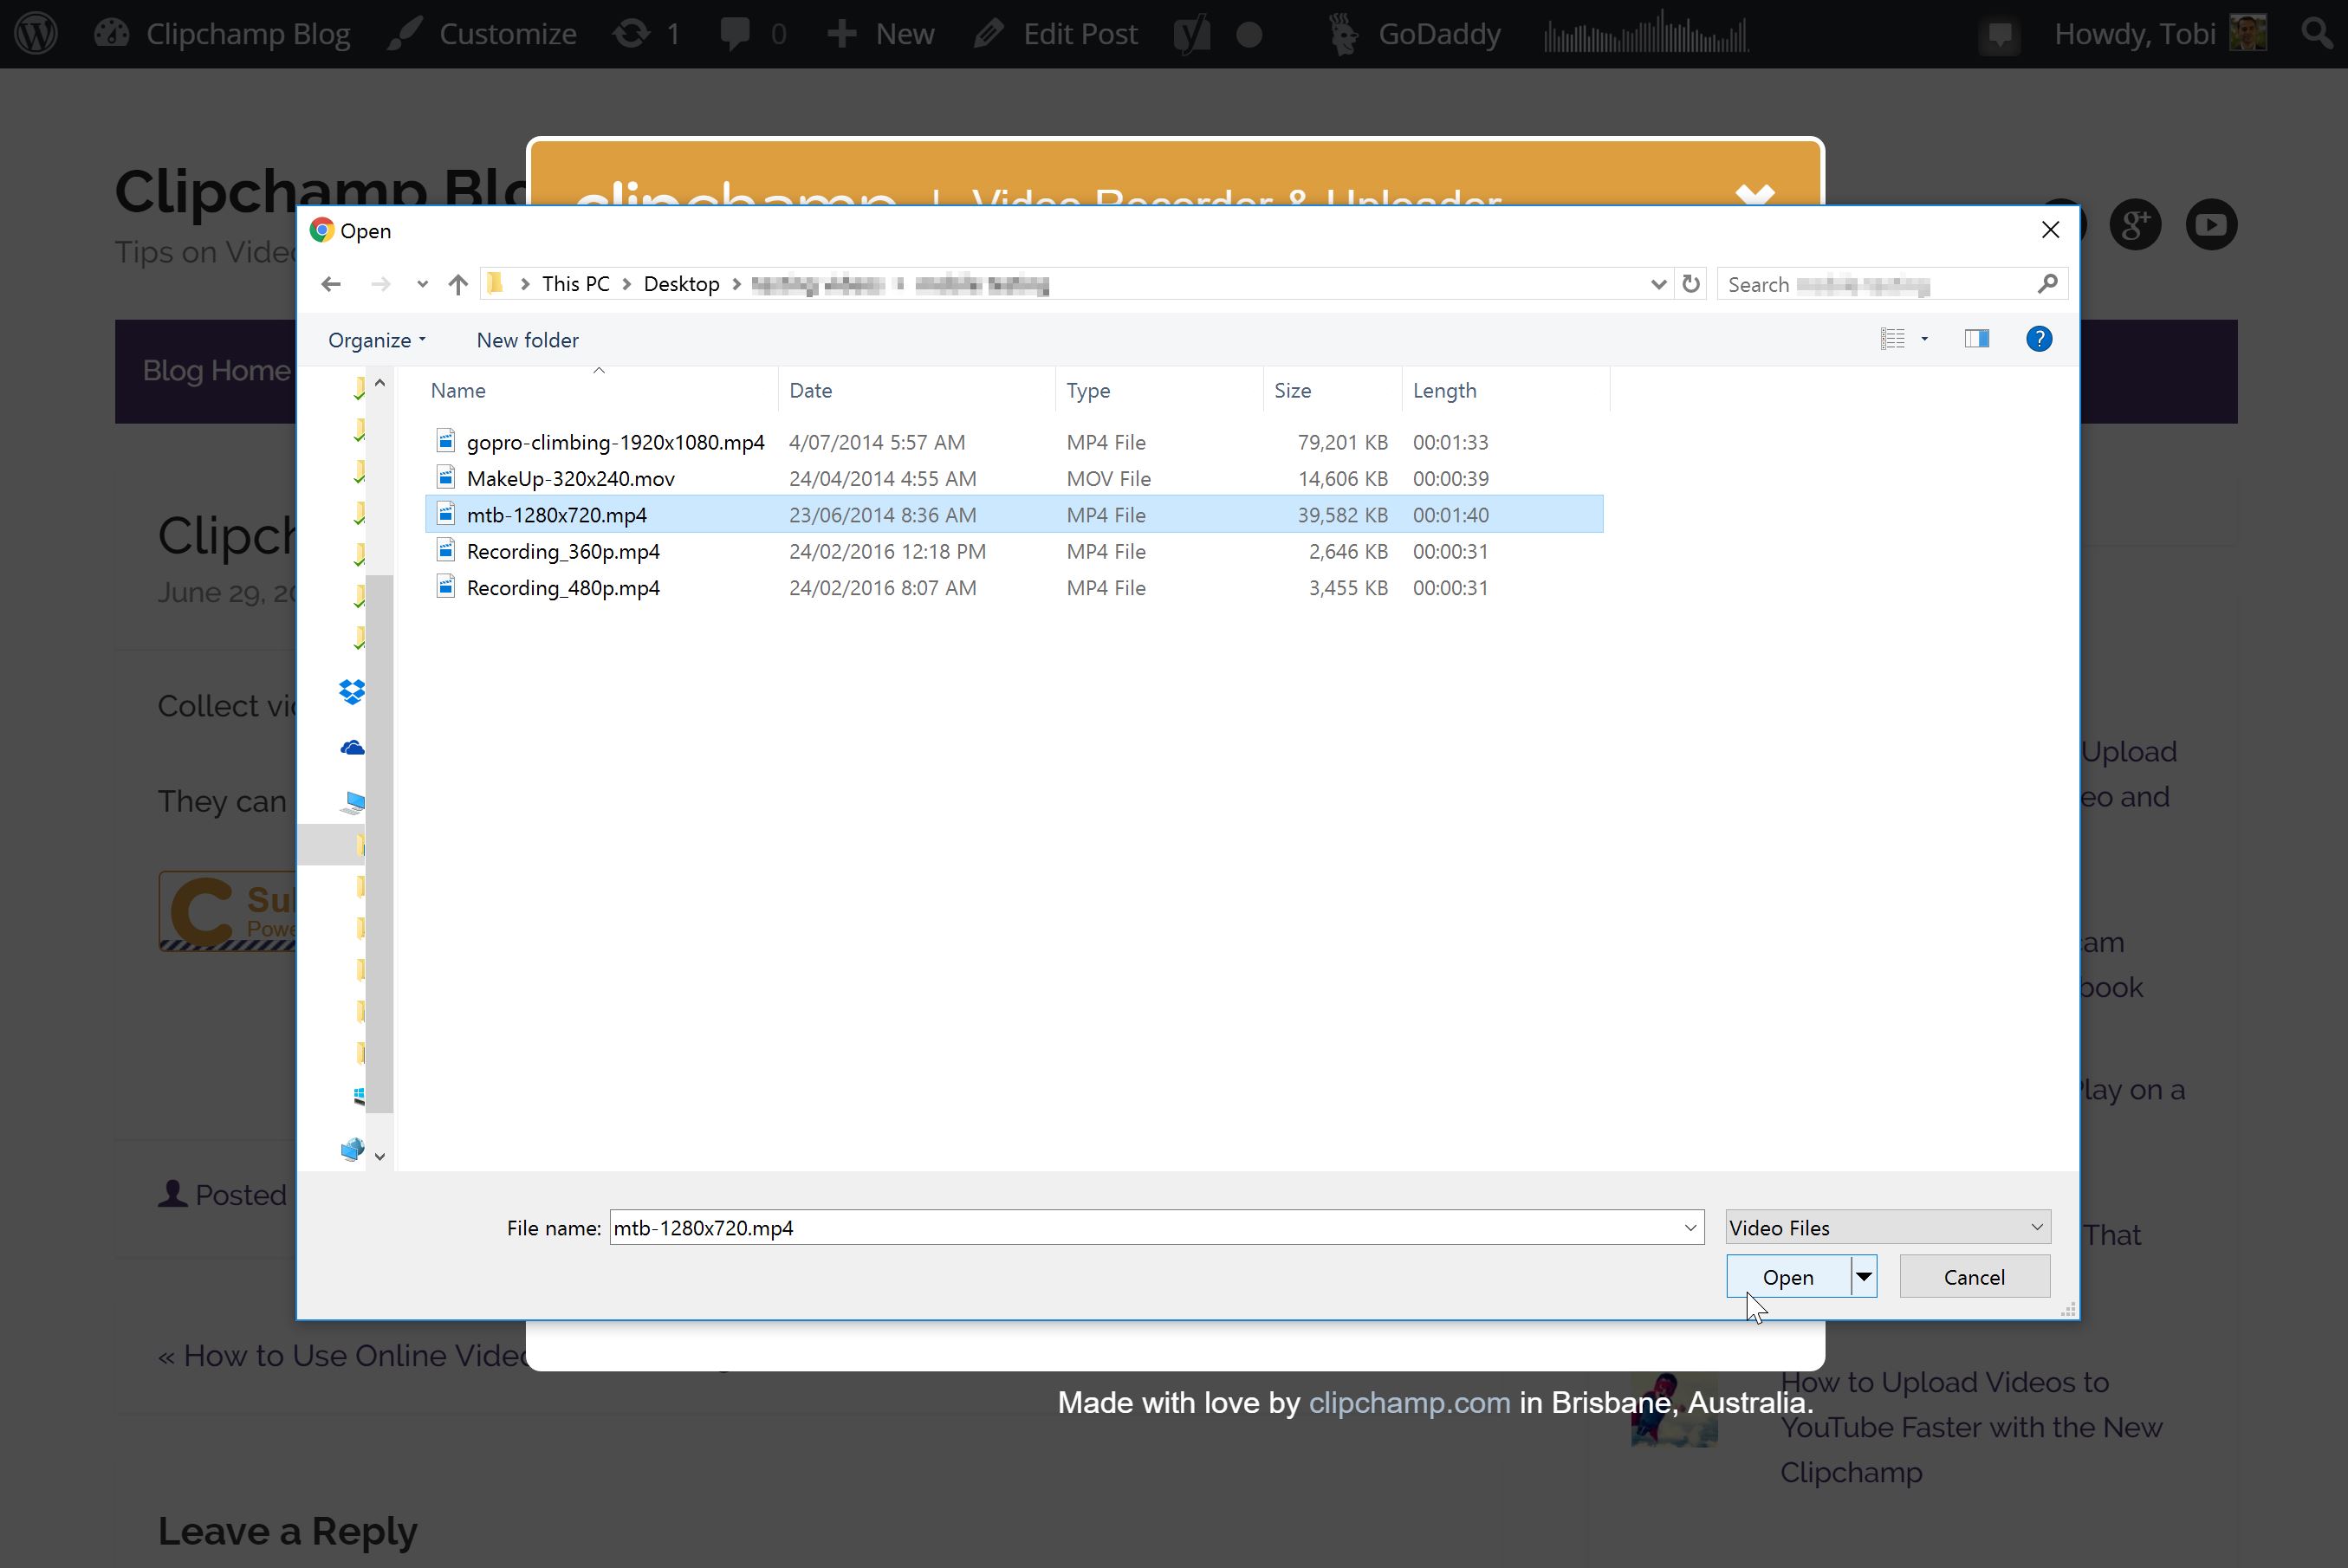Expand File name history dropdown
This screenshot has width=2348, height=1568.
tap(1691, 1228)
